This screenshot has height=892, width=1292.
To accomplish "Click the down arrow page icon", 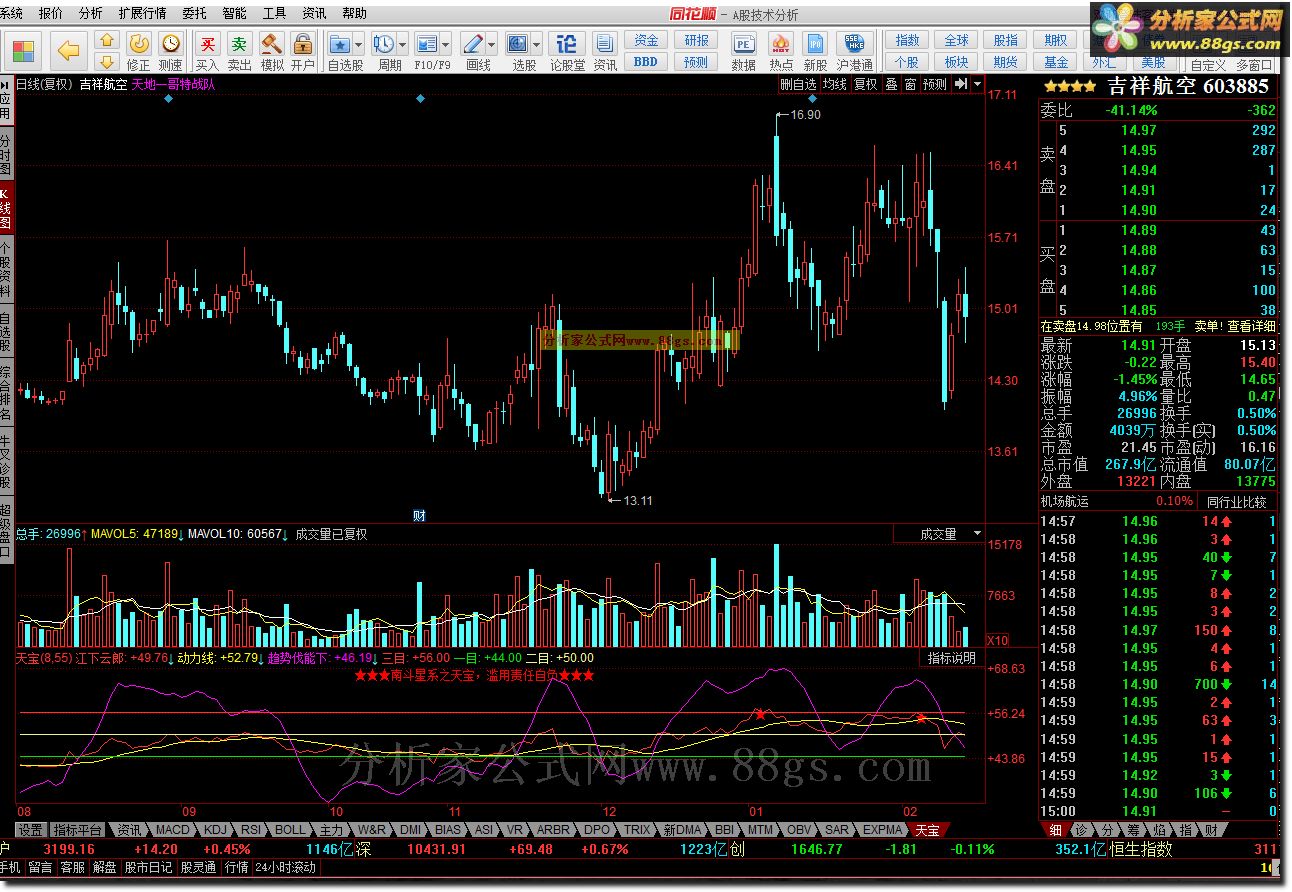I will coord(107,62).
